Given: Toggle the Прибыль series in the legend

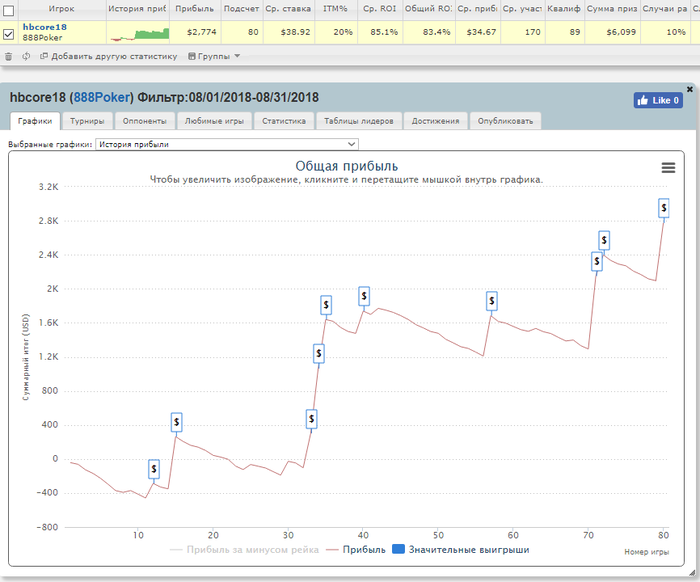Looking at the screenshot, I should (x=356, y=550).
